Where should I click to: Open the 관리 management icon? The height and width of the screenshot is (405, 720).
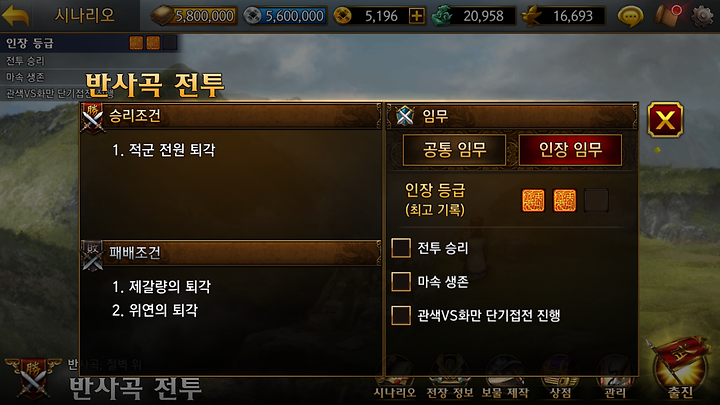click(x=615, y=377)
